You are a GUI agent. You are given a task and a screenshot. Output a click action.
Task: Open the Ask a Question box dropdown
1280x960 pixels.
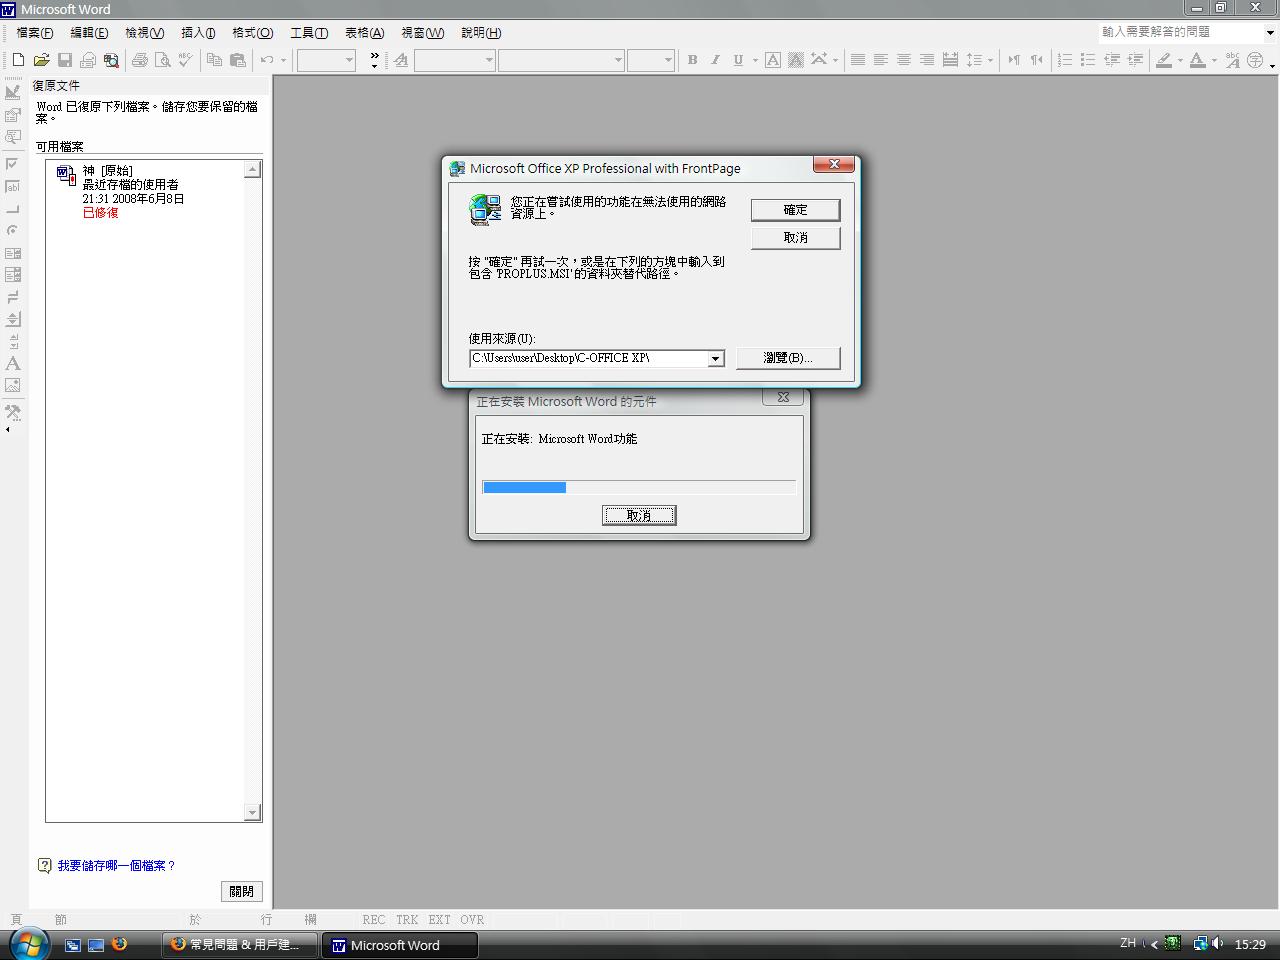[1270, 32]
